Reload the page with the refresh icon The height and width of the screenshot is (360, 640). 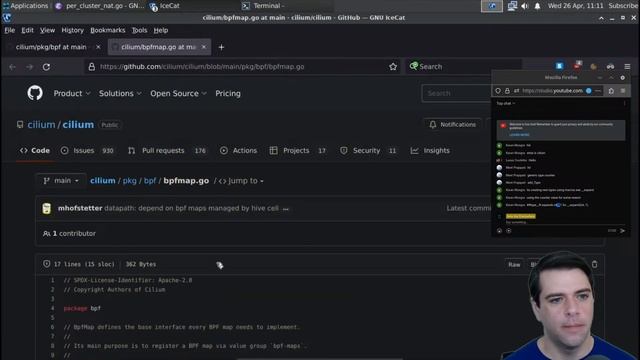pyautogui.click(x=47, y=67)
